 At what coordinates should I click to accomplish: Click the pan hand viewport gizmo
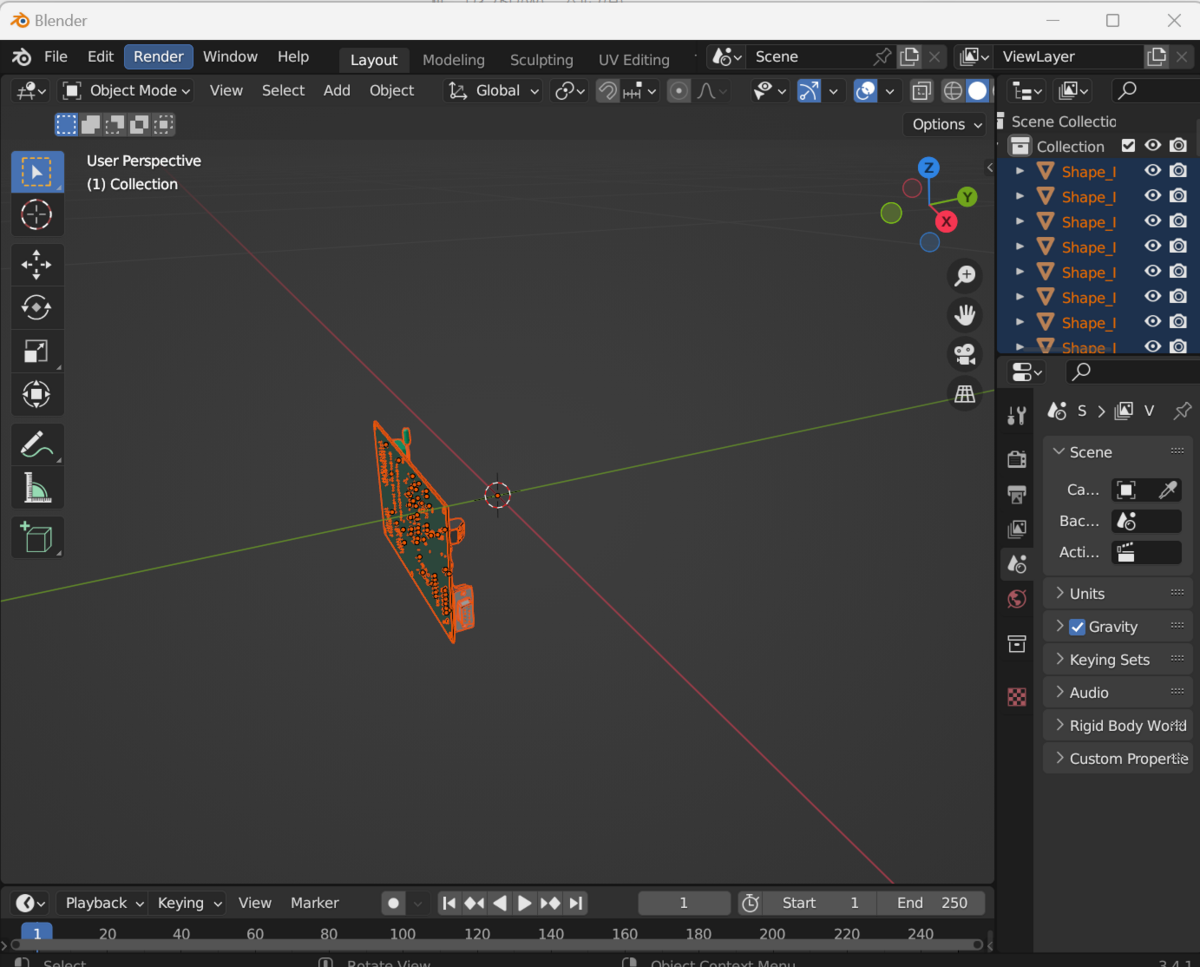click(965, 315)
